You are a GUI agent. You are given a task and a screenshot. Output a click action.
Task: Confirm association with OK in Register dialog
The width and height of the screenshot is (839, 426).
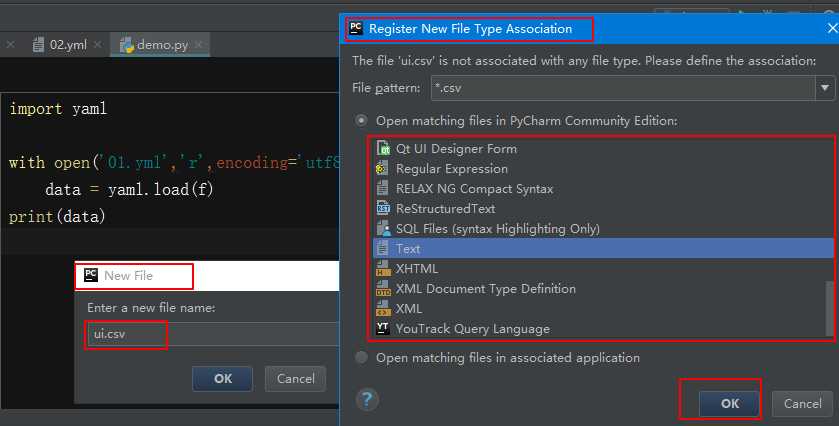(729, 404)
